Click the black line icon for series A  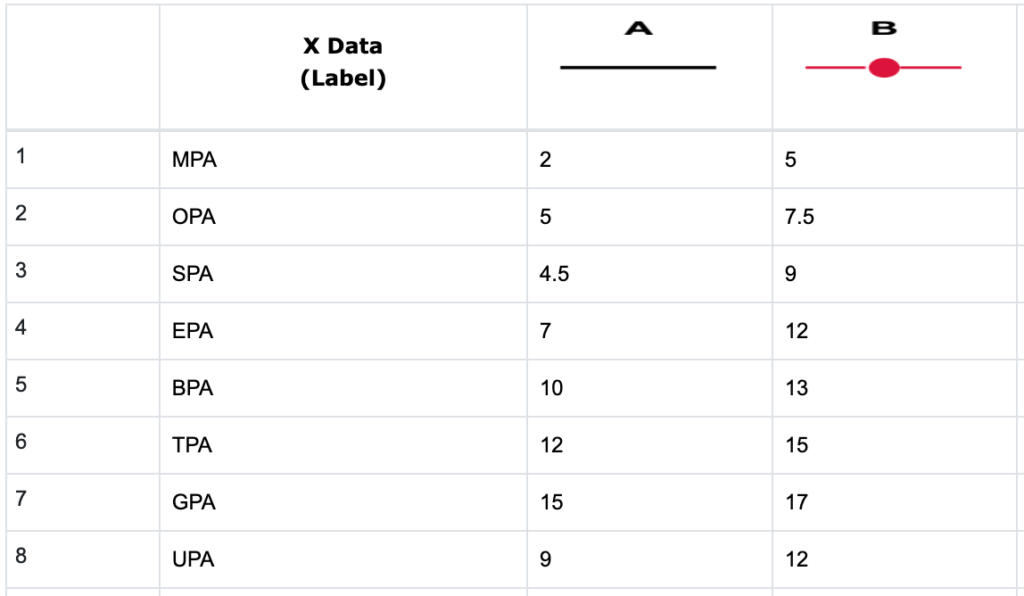(638, 67)
